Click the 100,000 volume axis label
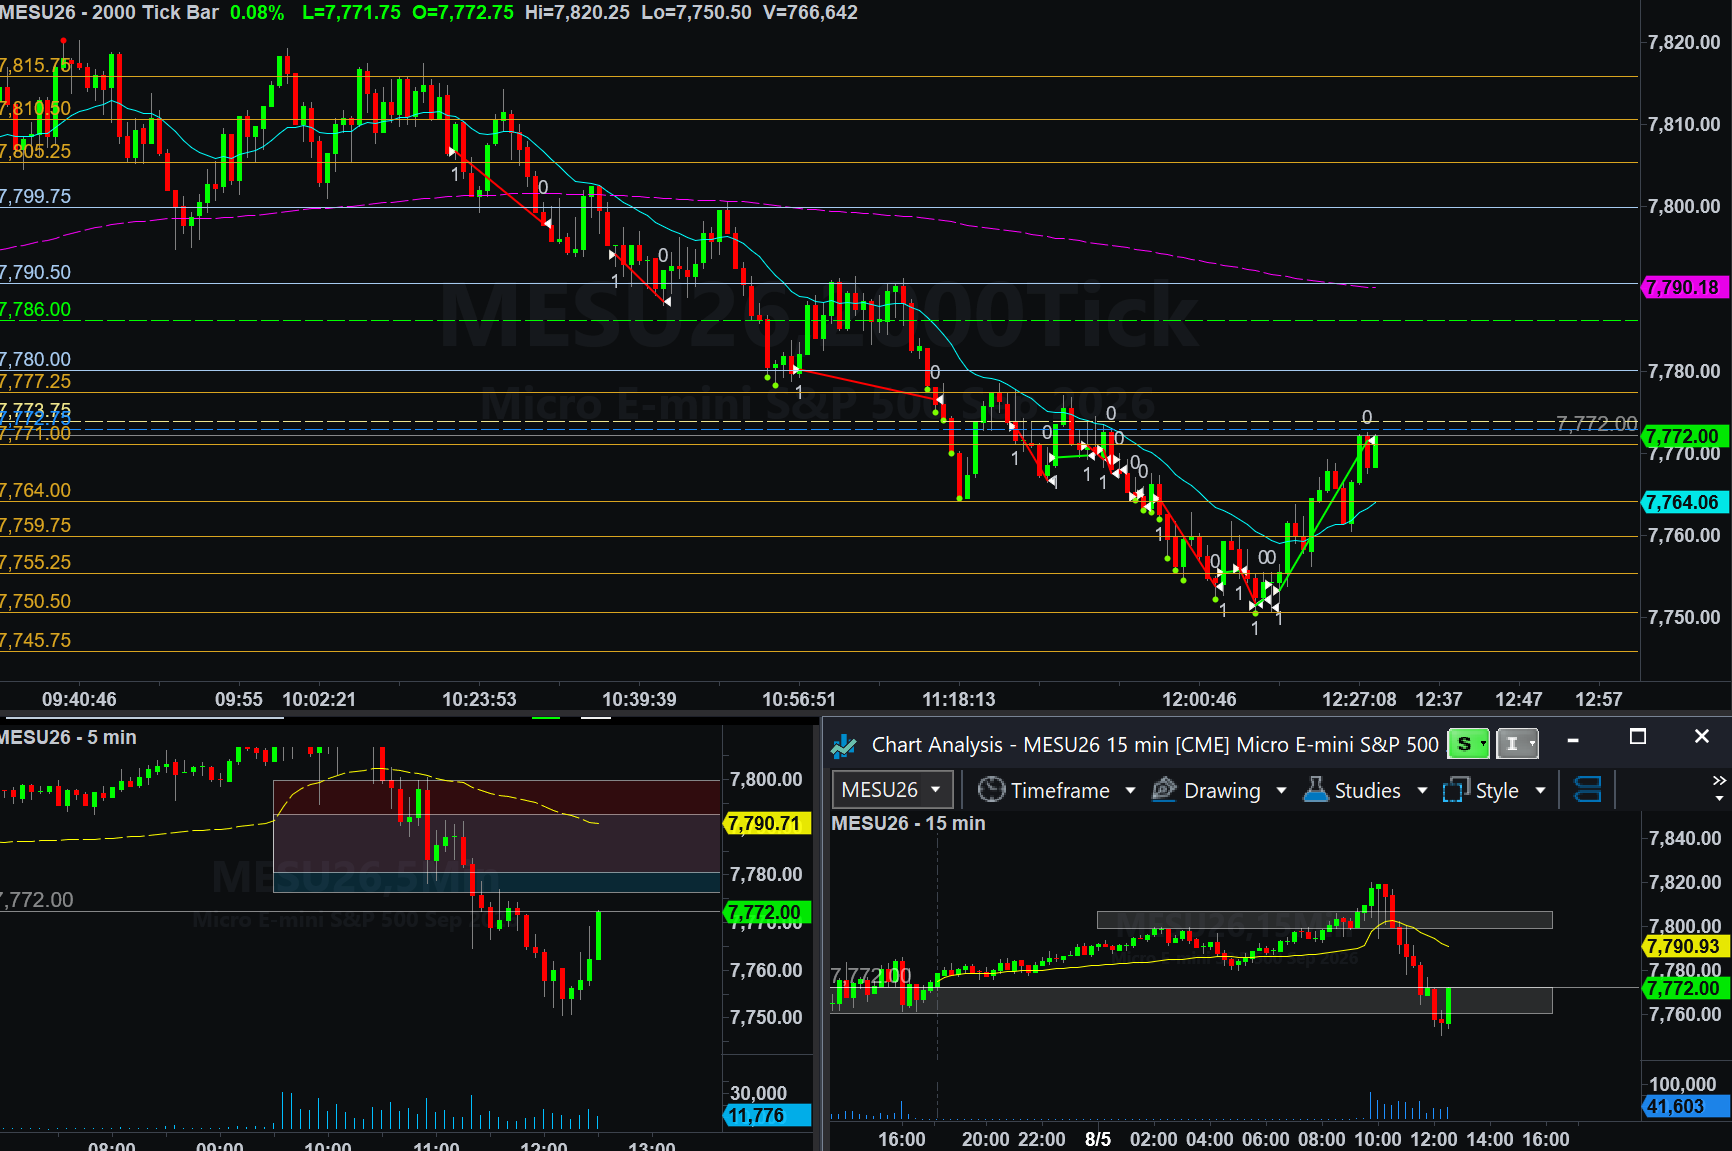Image resolution: width=1732 pixels, height=1151 pixels. 1682,1084
